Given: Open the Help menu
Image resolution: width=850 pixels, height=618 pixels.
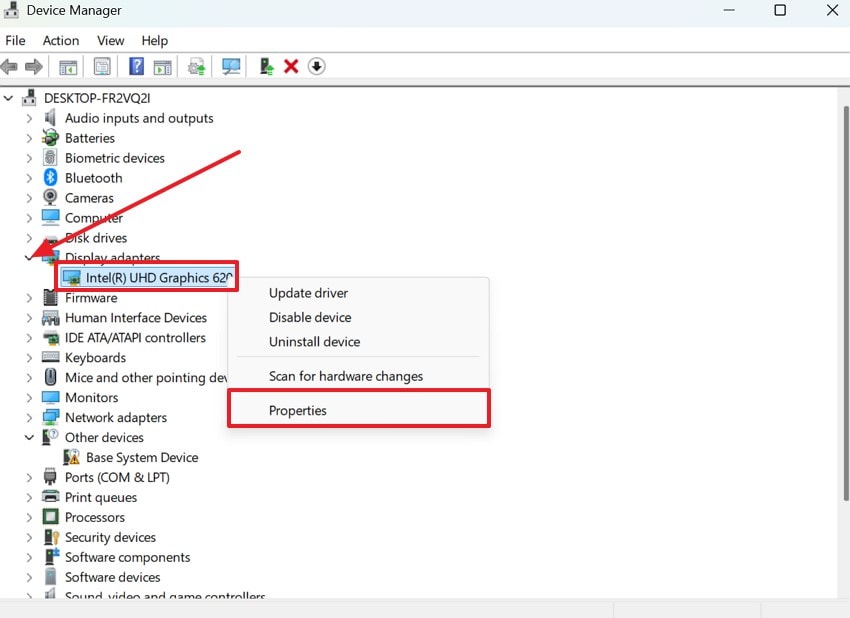Looking at the screenshot, I should (x=154, y=41).
